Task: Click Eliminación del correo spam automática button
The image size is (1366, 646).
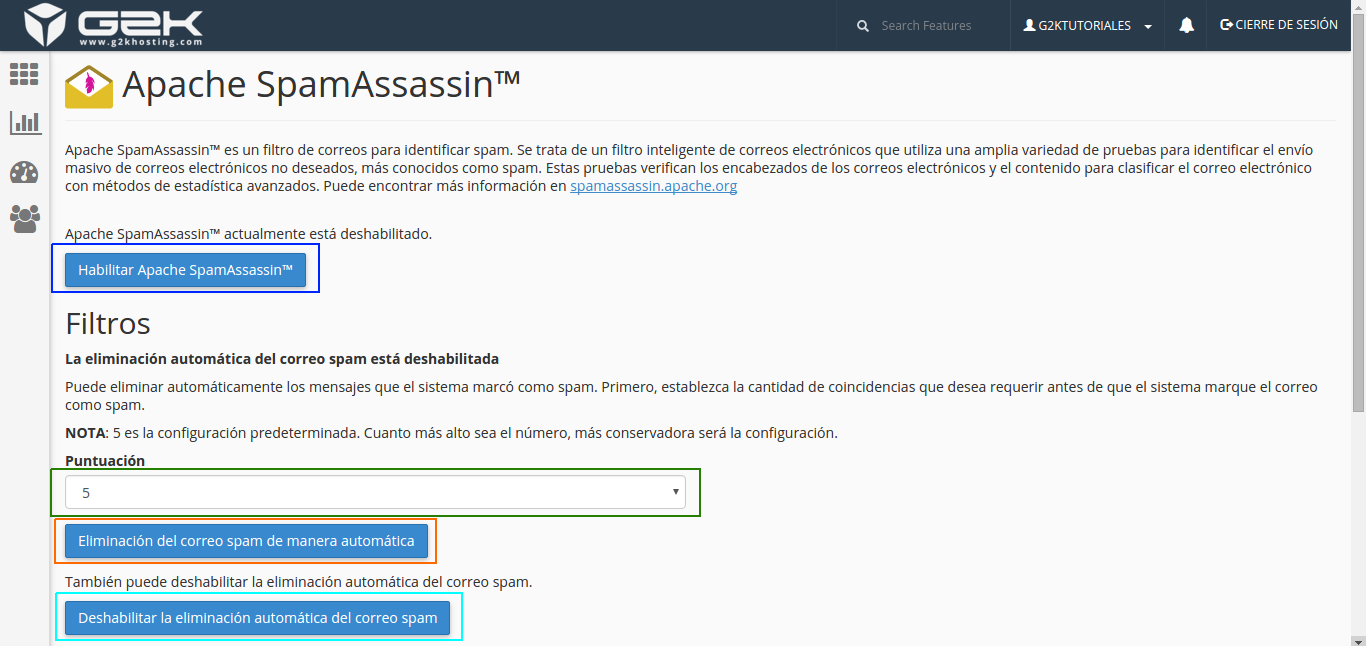Action: point(246,541)
